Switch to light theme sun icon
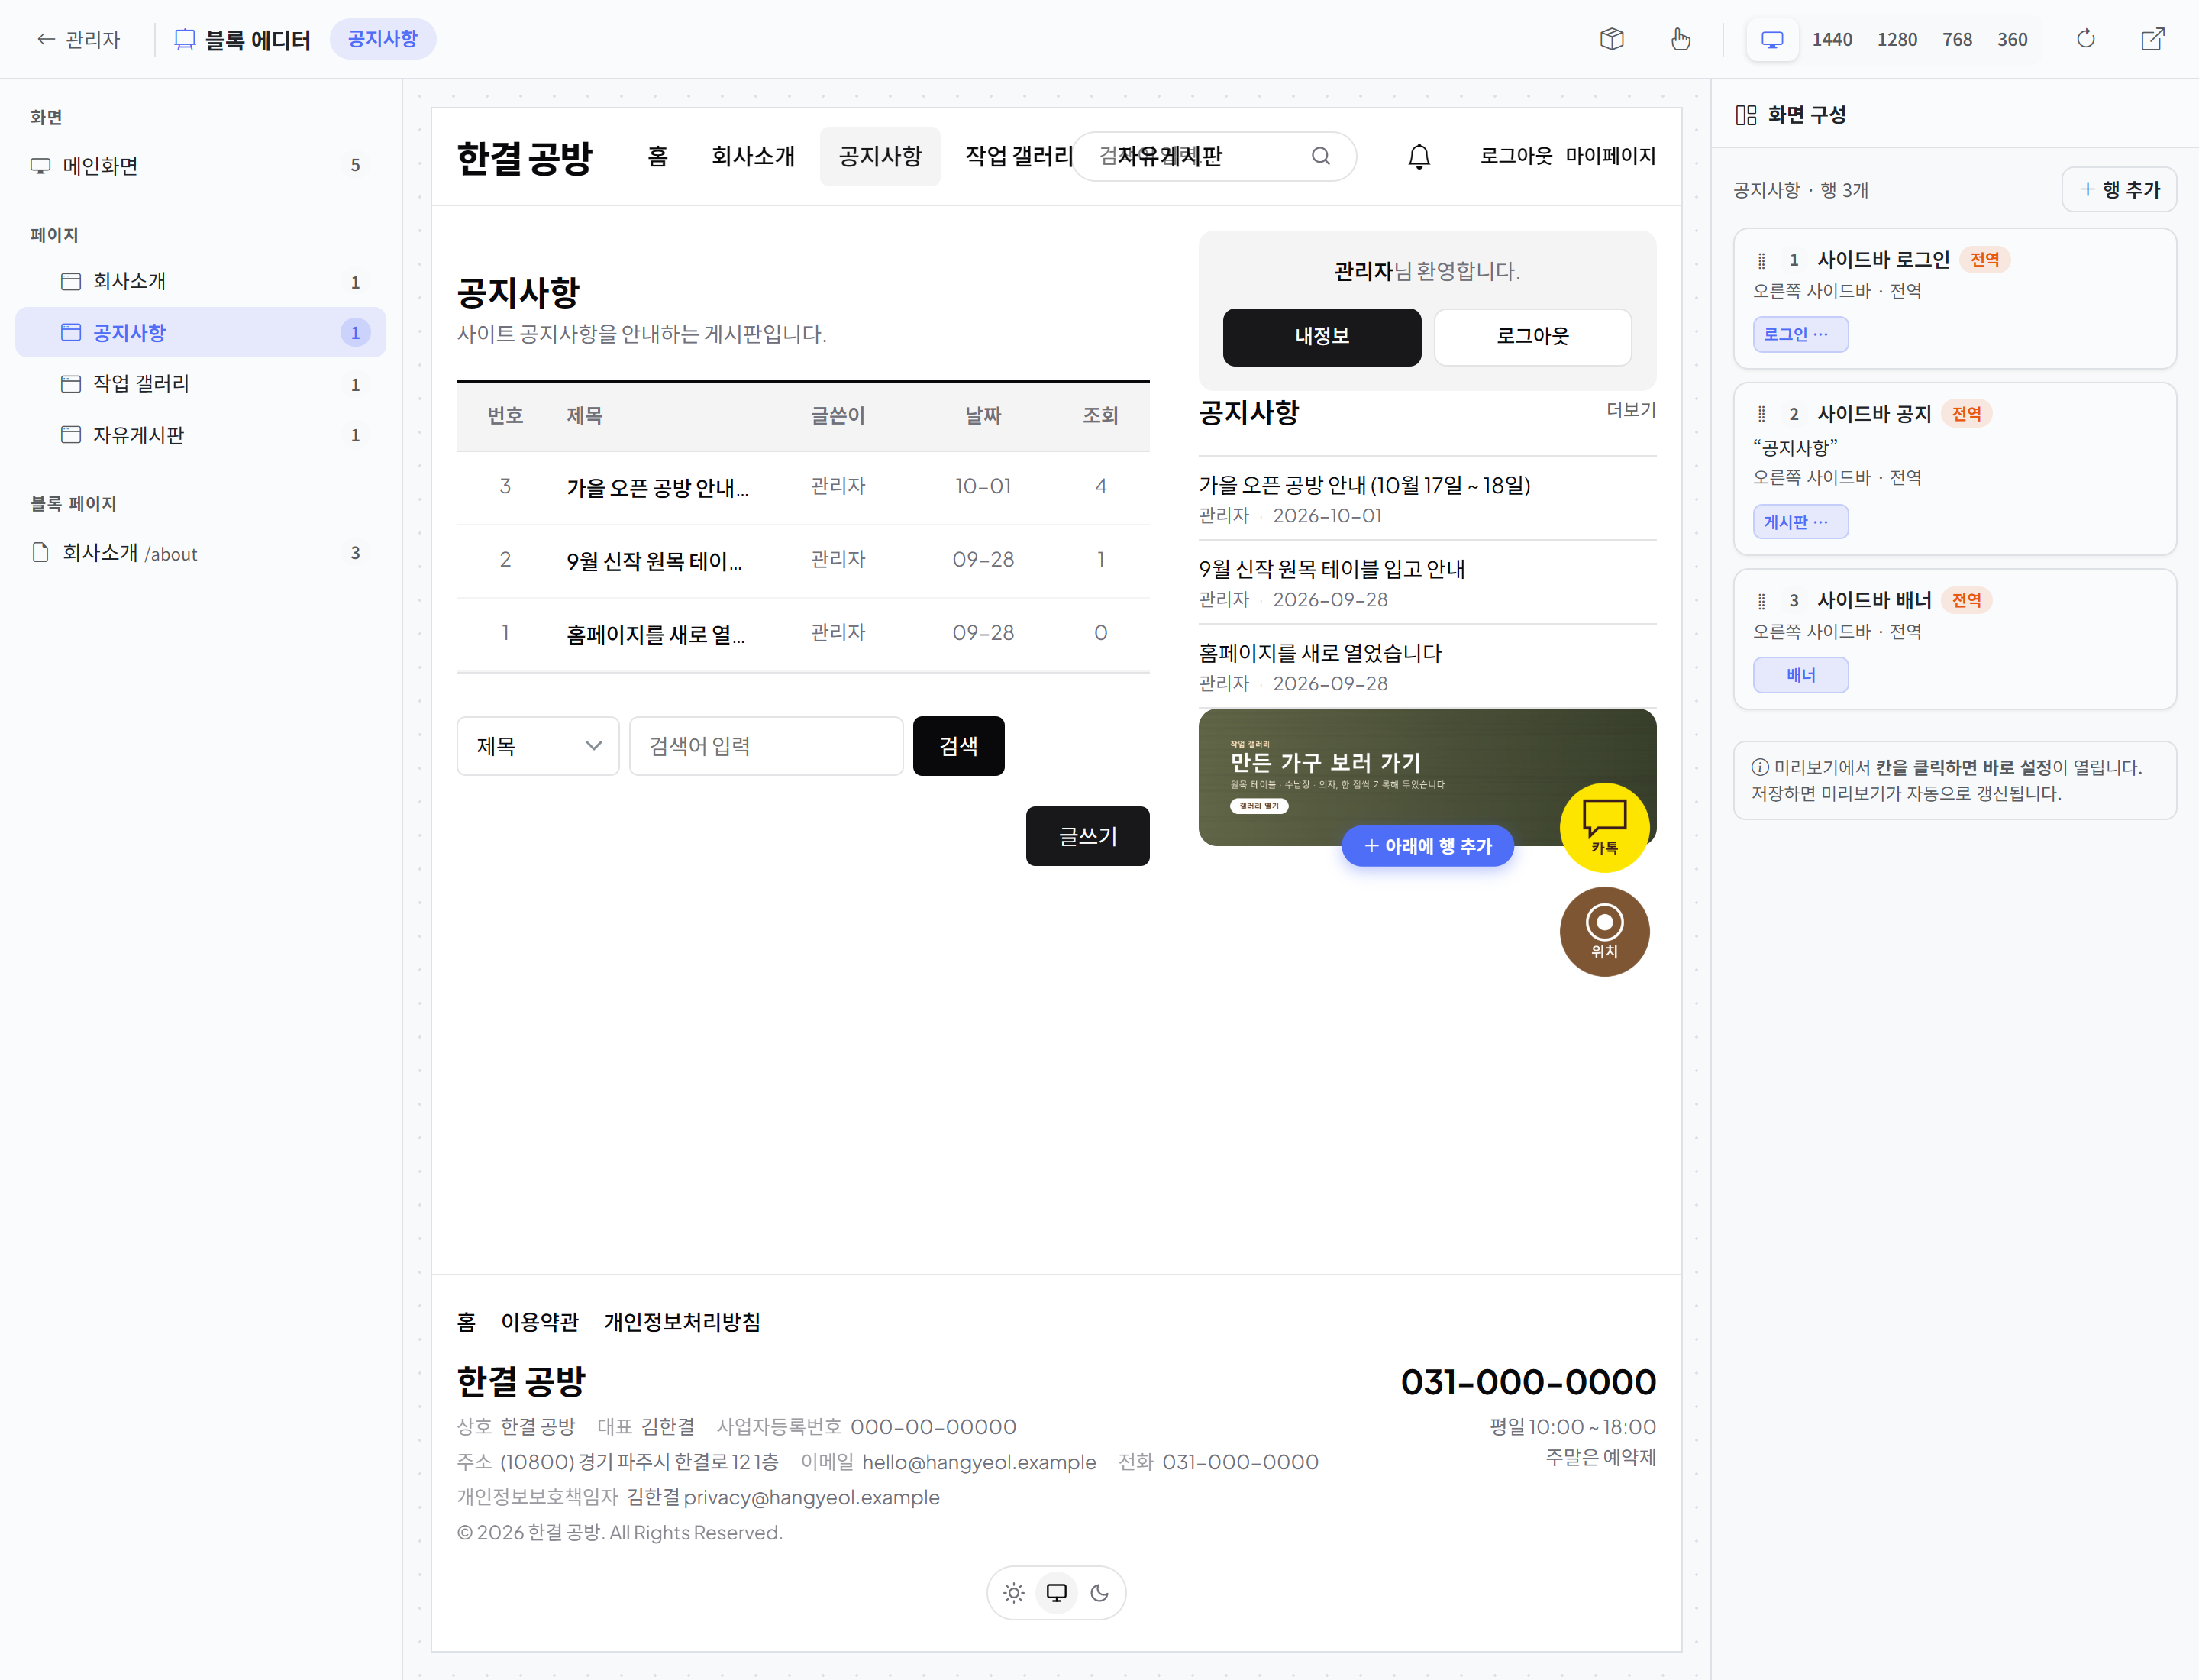The width and height of the screenshot is (2199, 1680). tap(1013, 1592)
